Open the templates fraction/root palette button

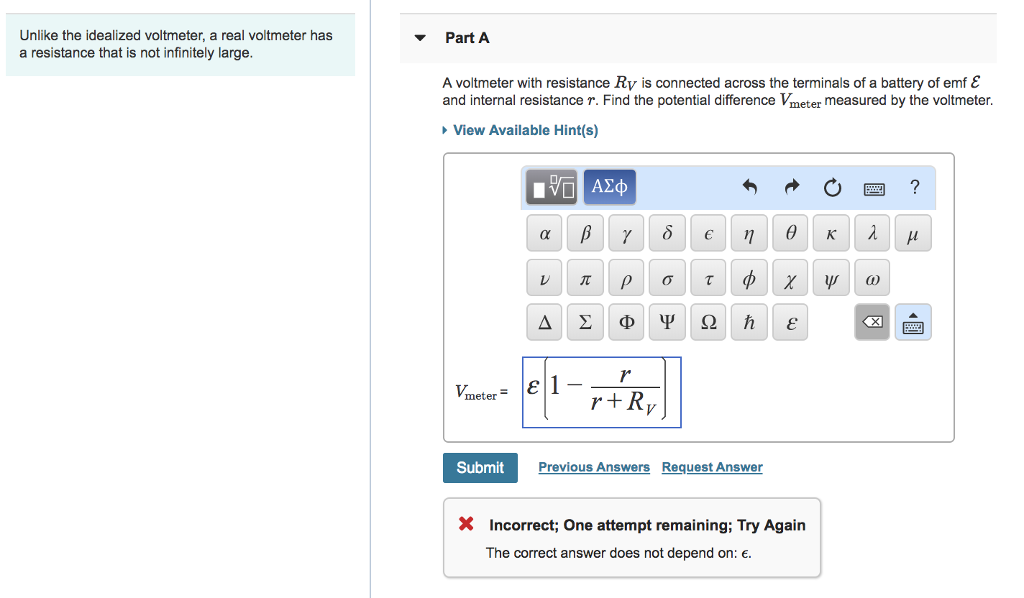[x=552, y=187]
